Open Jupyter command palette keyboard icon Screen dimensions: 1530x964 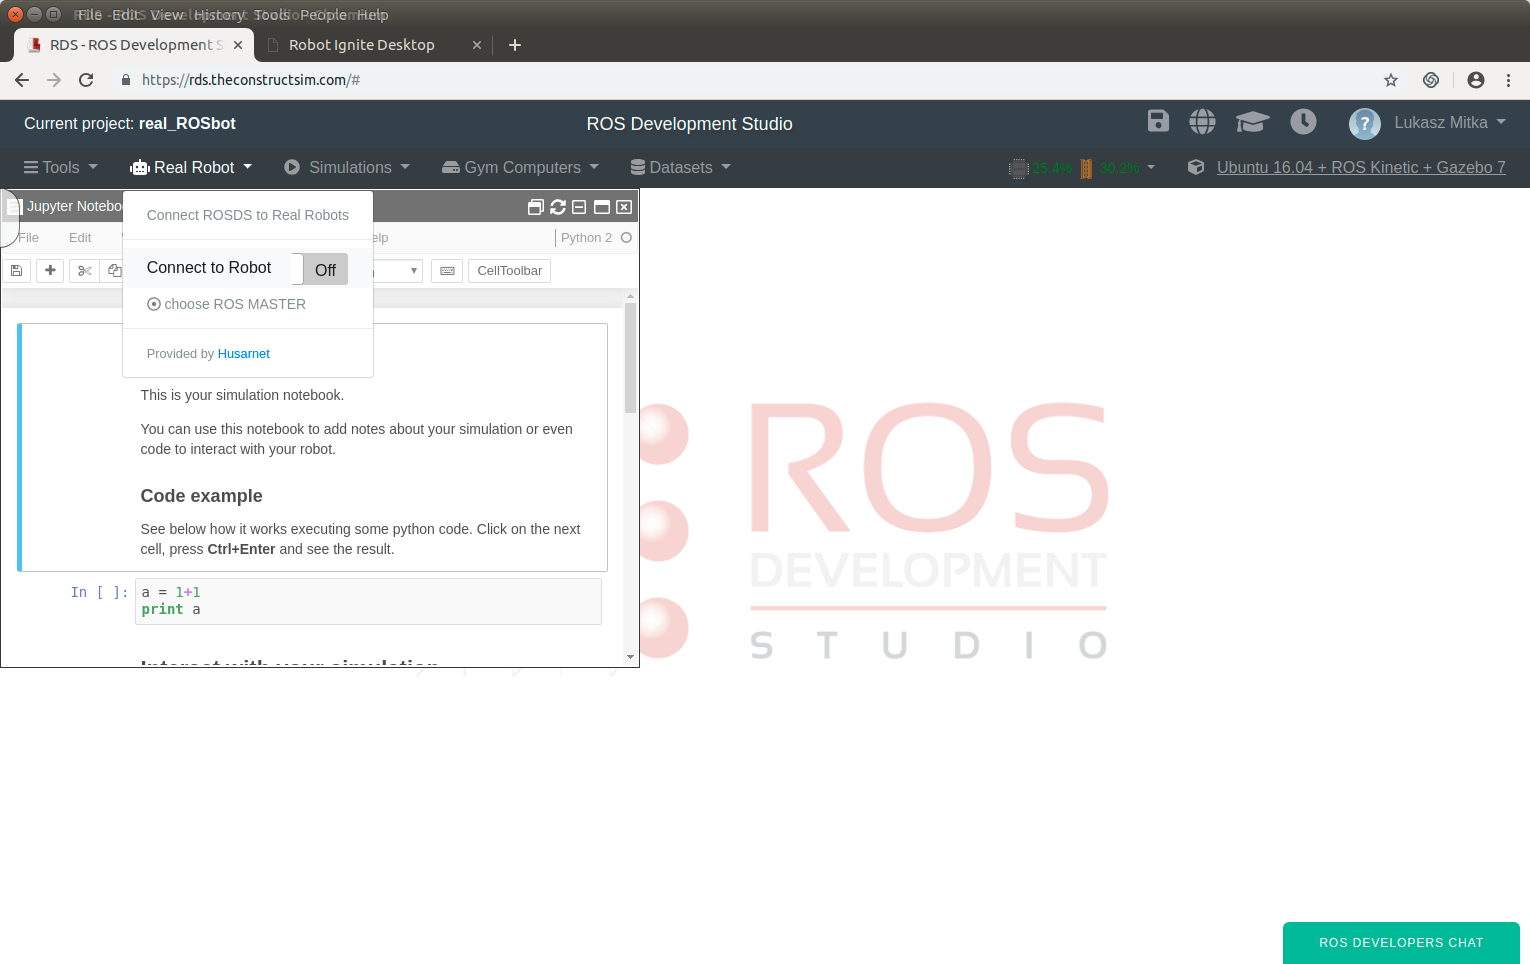(x=447, y=271)
